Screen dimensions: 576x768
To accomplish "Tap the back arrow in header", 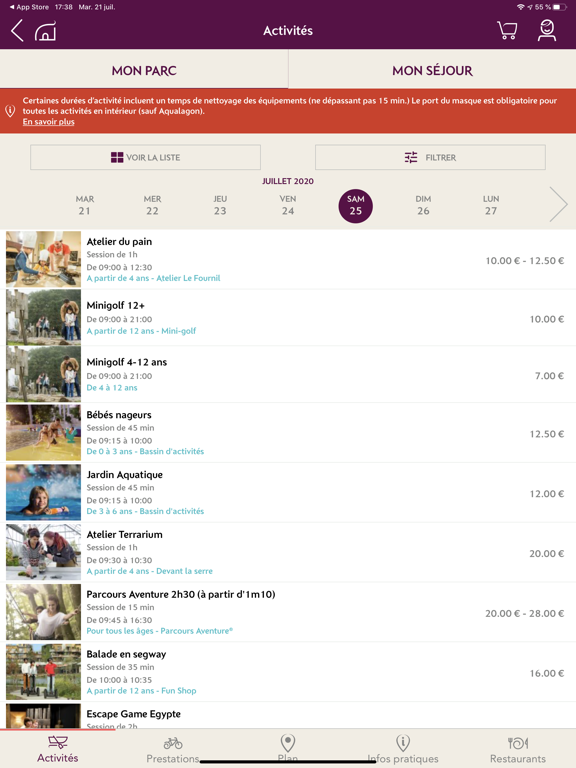I will pyautogui.click(x=17, y=30).
